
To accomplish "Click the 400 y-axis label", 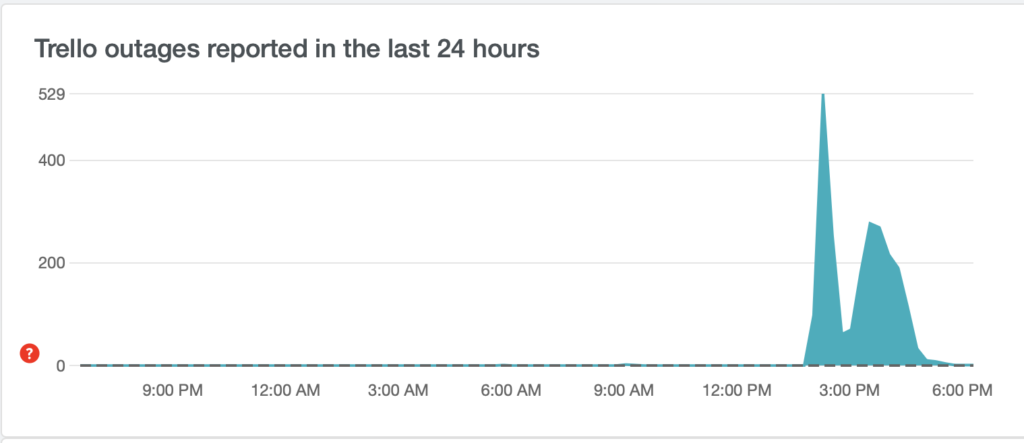I will pos(52,160).
